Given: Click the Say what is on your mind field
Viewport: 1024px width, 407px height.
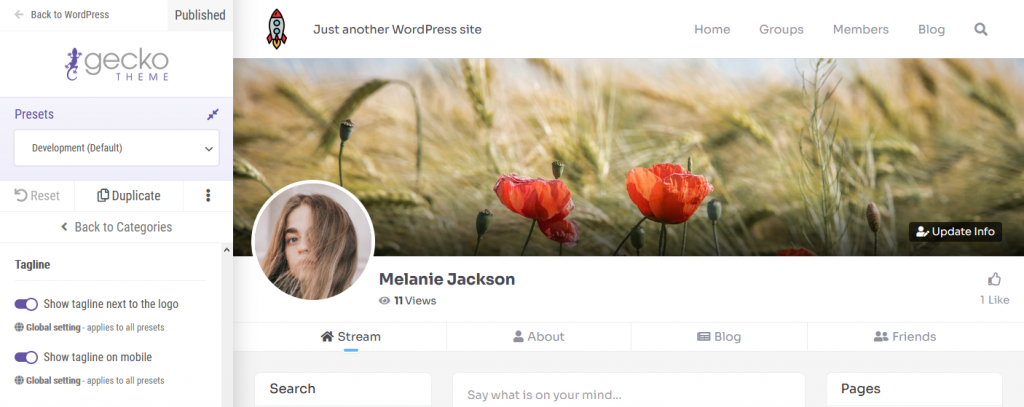Looking at the screenshot, I should [x=628, y=395].
